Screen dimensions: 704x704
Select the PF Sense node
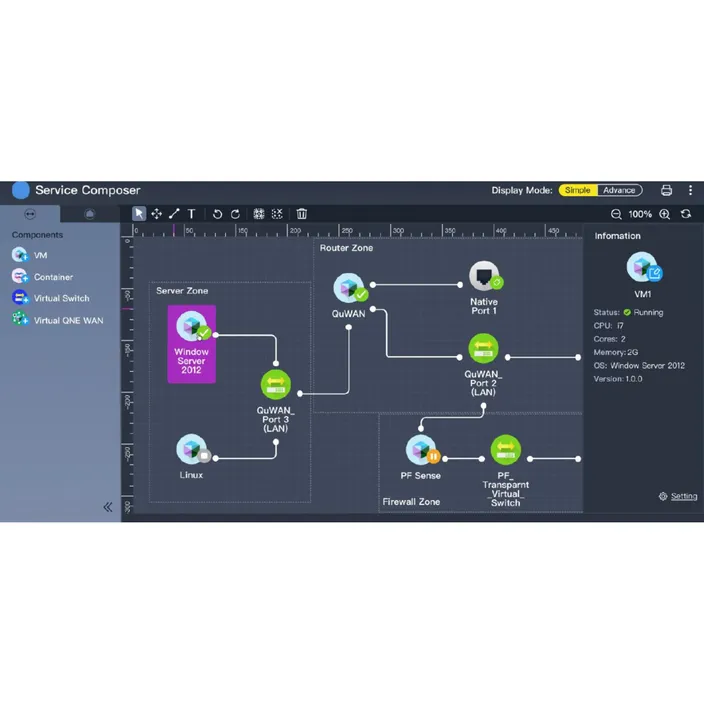click(421, 457)
